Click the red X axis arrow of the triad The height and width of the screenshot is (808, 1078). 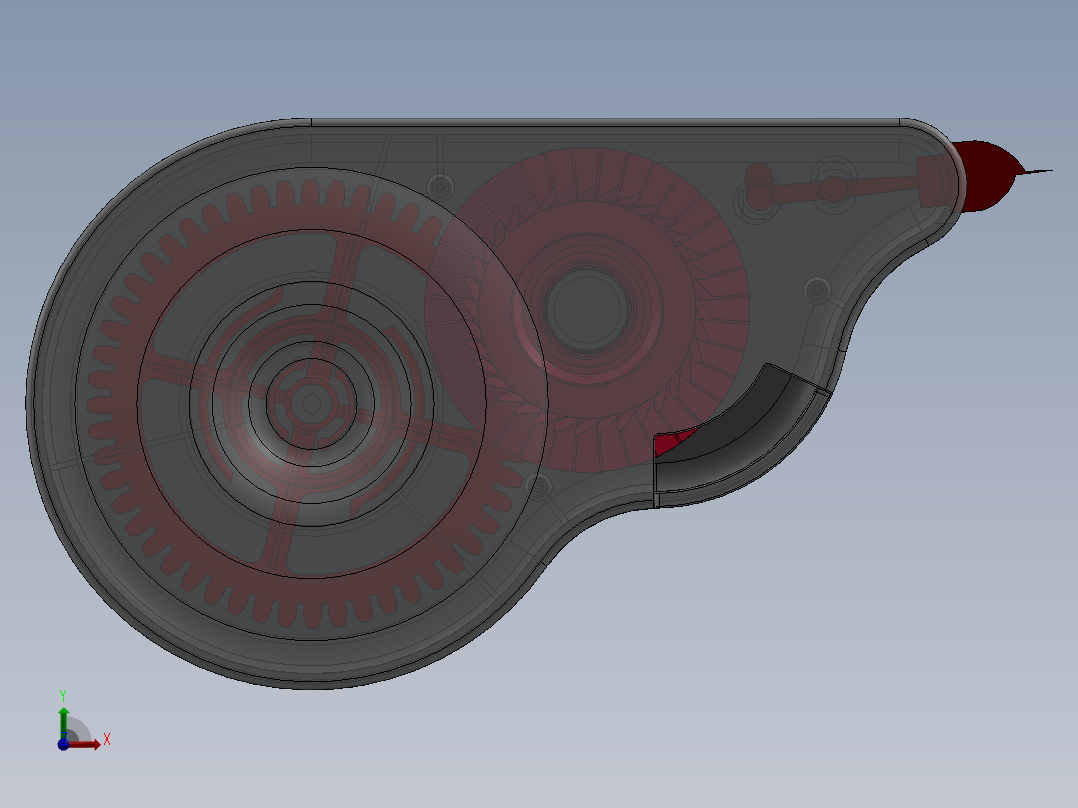86,745
